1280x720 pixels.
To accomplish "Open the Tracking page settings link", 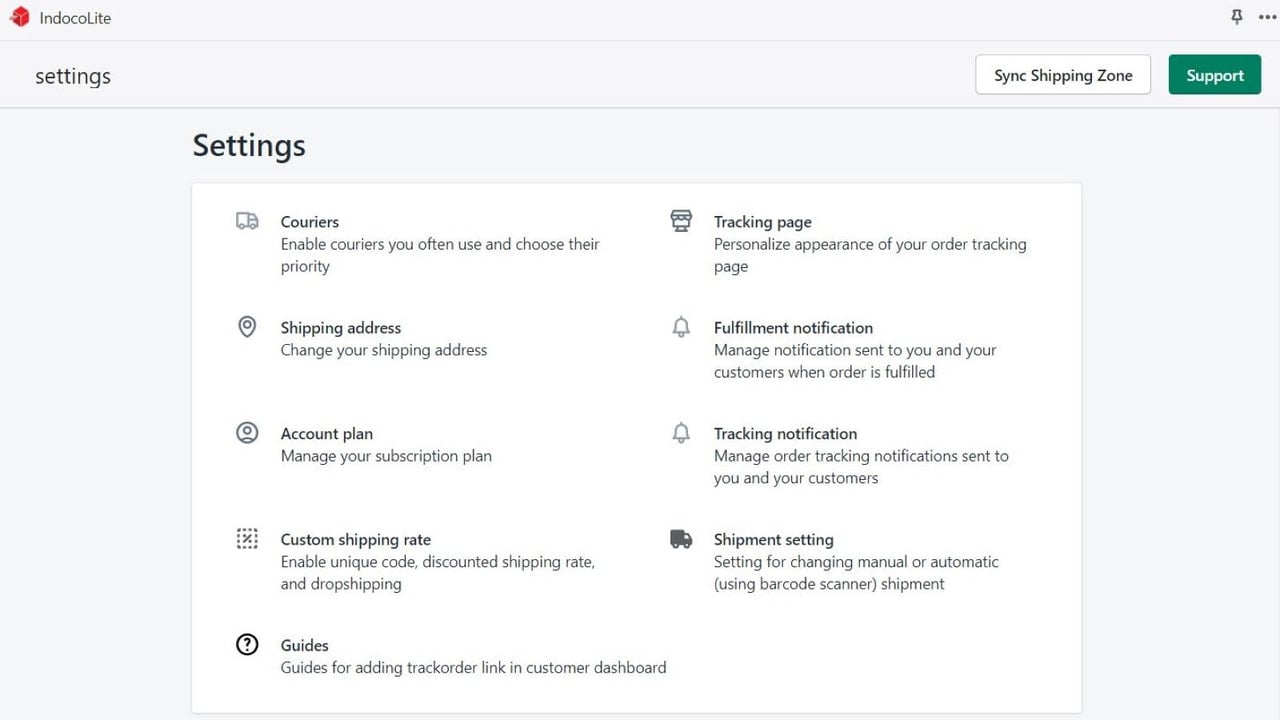I will tap(763, 222).
